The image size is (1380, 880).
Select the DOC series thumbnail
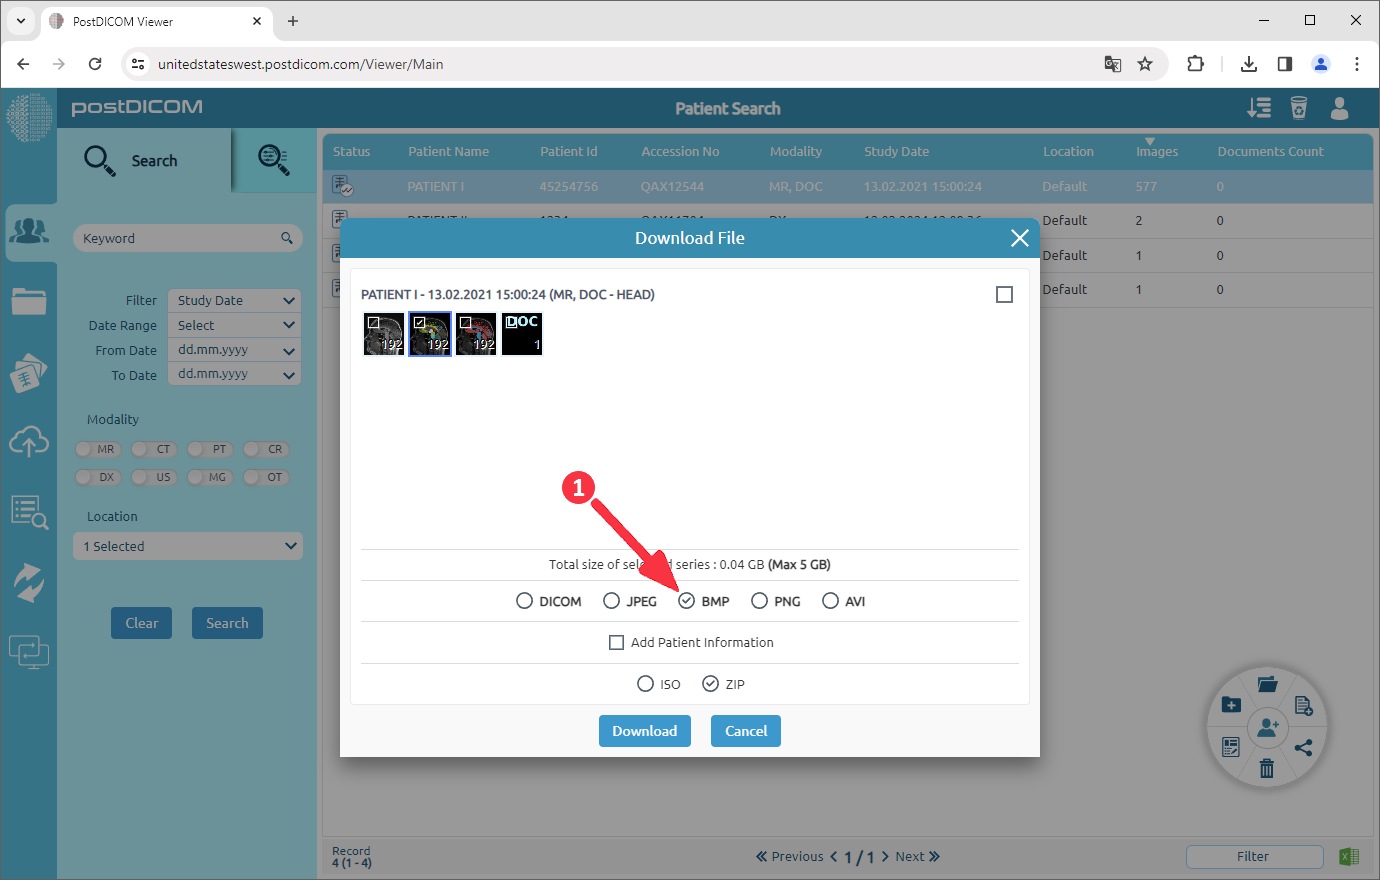coord(521,333)
